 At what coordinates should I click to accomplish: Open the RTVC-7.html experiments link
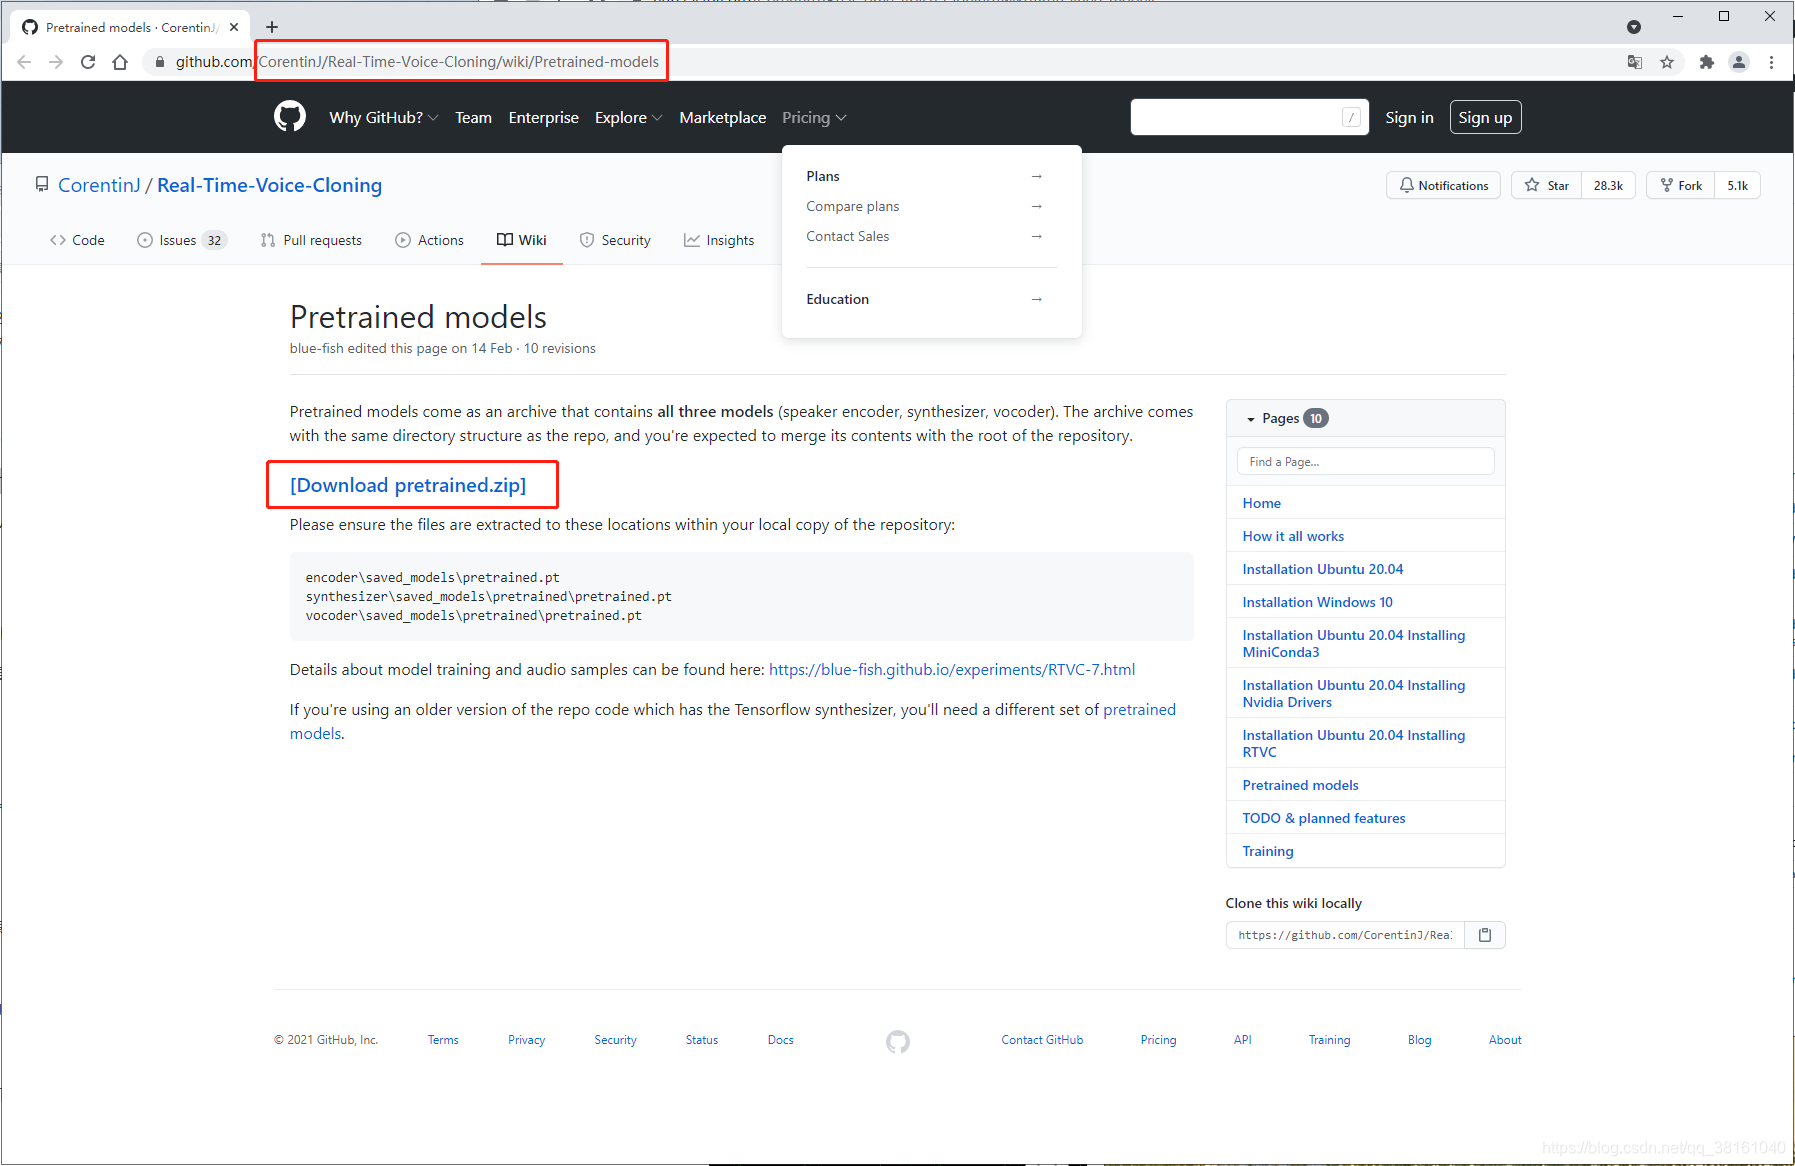[x=952, y=669]
